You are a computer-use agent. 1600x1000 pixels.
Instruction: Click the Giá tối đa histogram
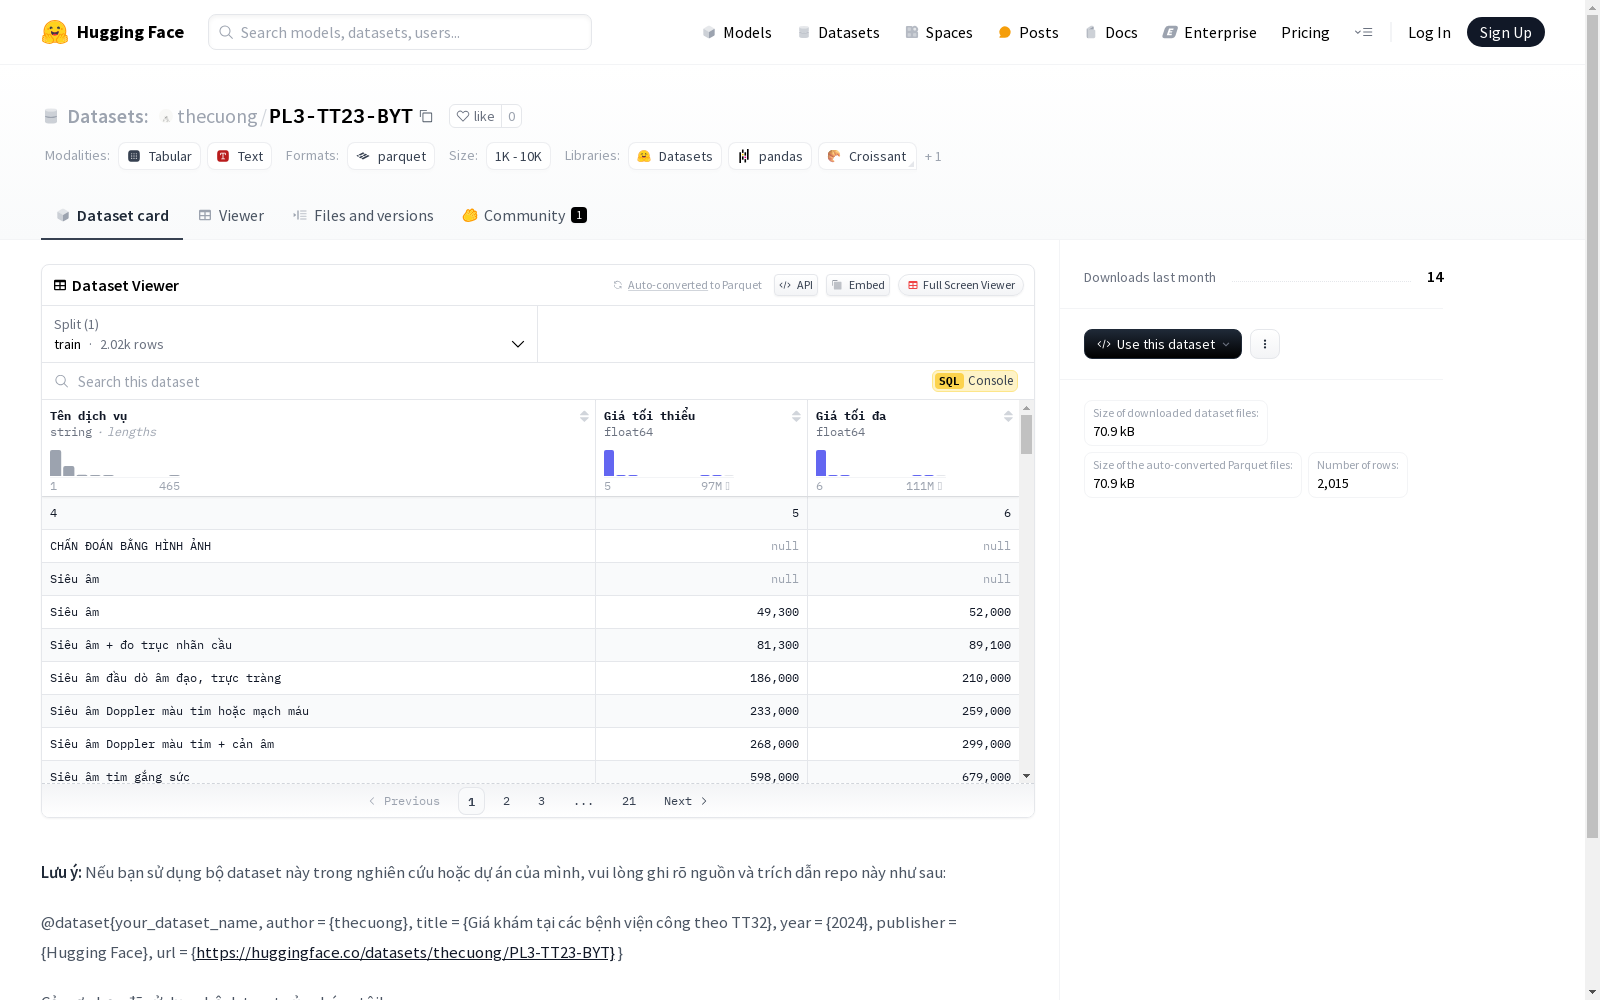point(880,463)
